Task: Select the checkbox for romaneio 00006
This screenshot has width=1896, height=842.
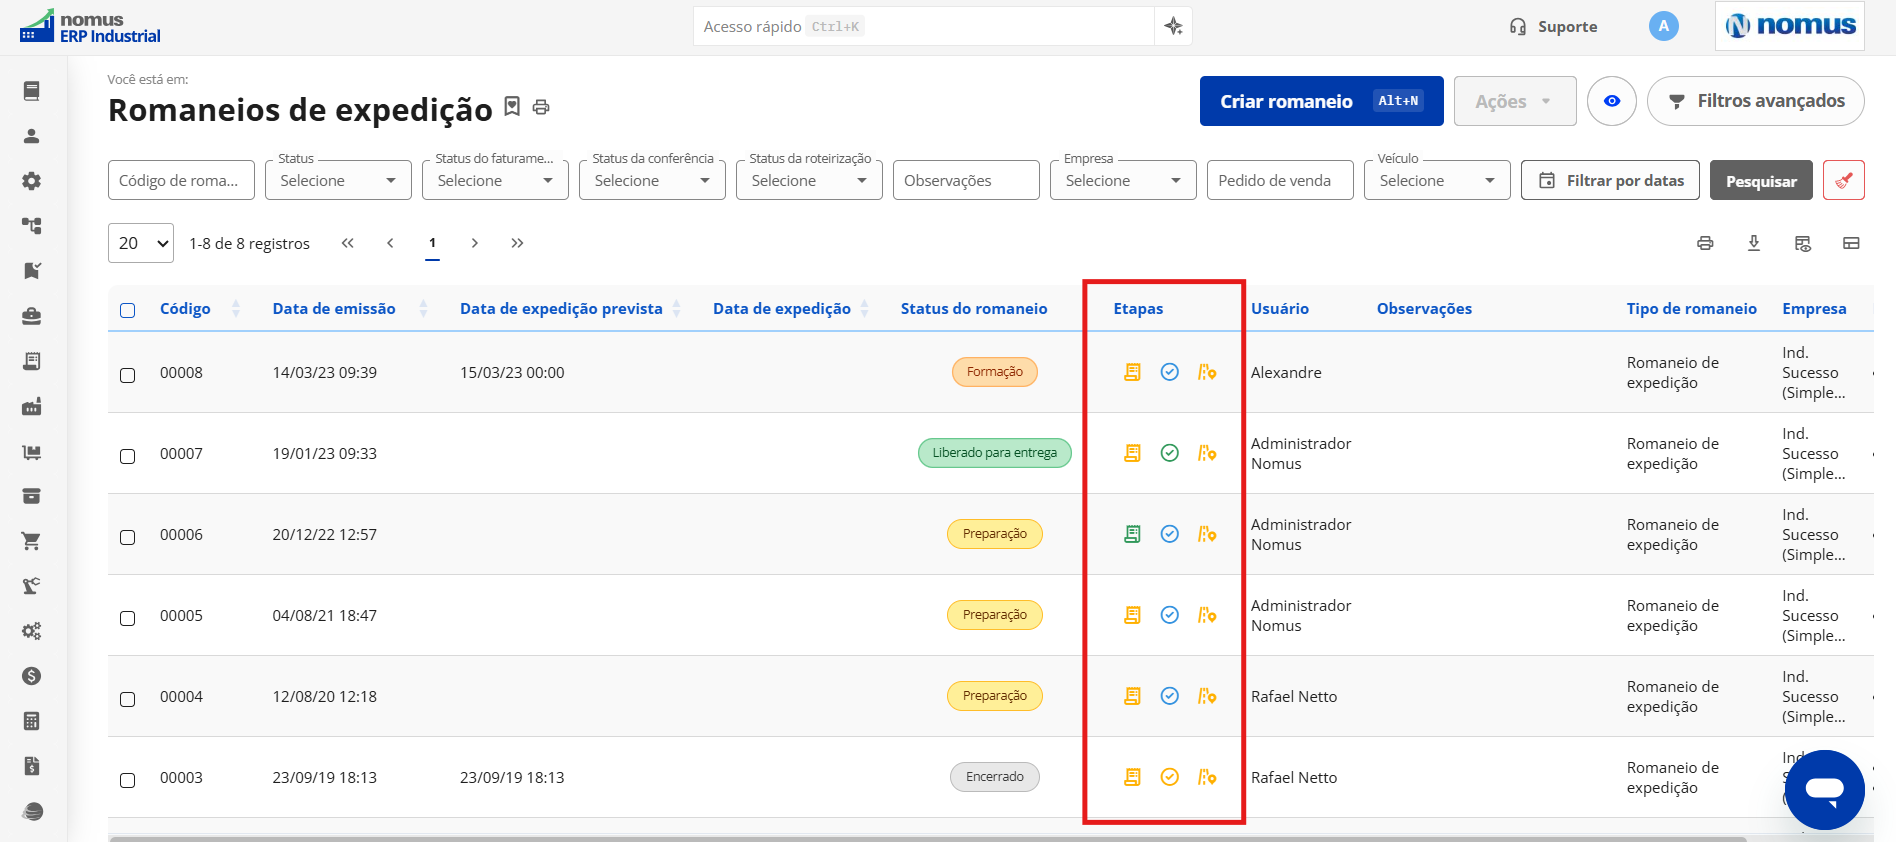Action: pos(128,537)
